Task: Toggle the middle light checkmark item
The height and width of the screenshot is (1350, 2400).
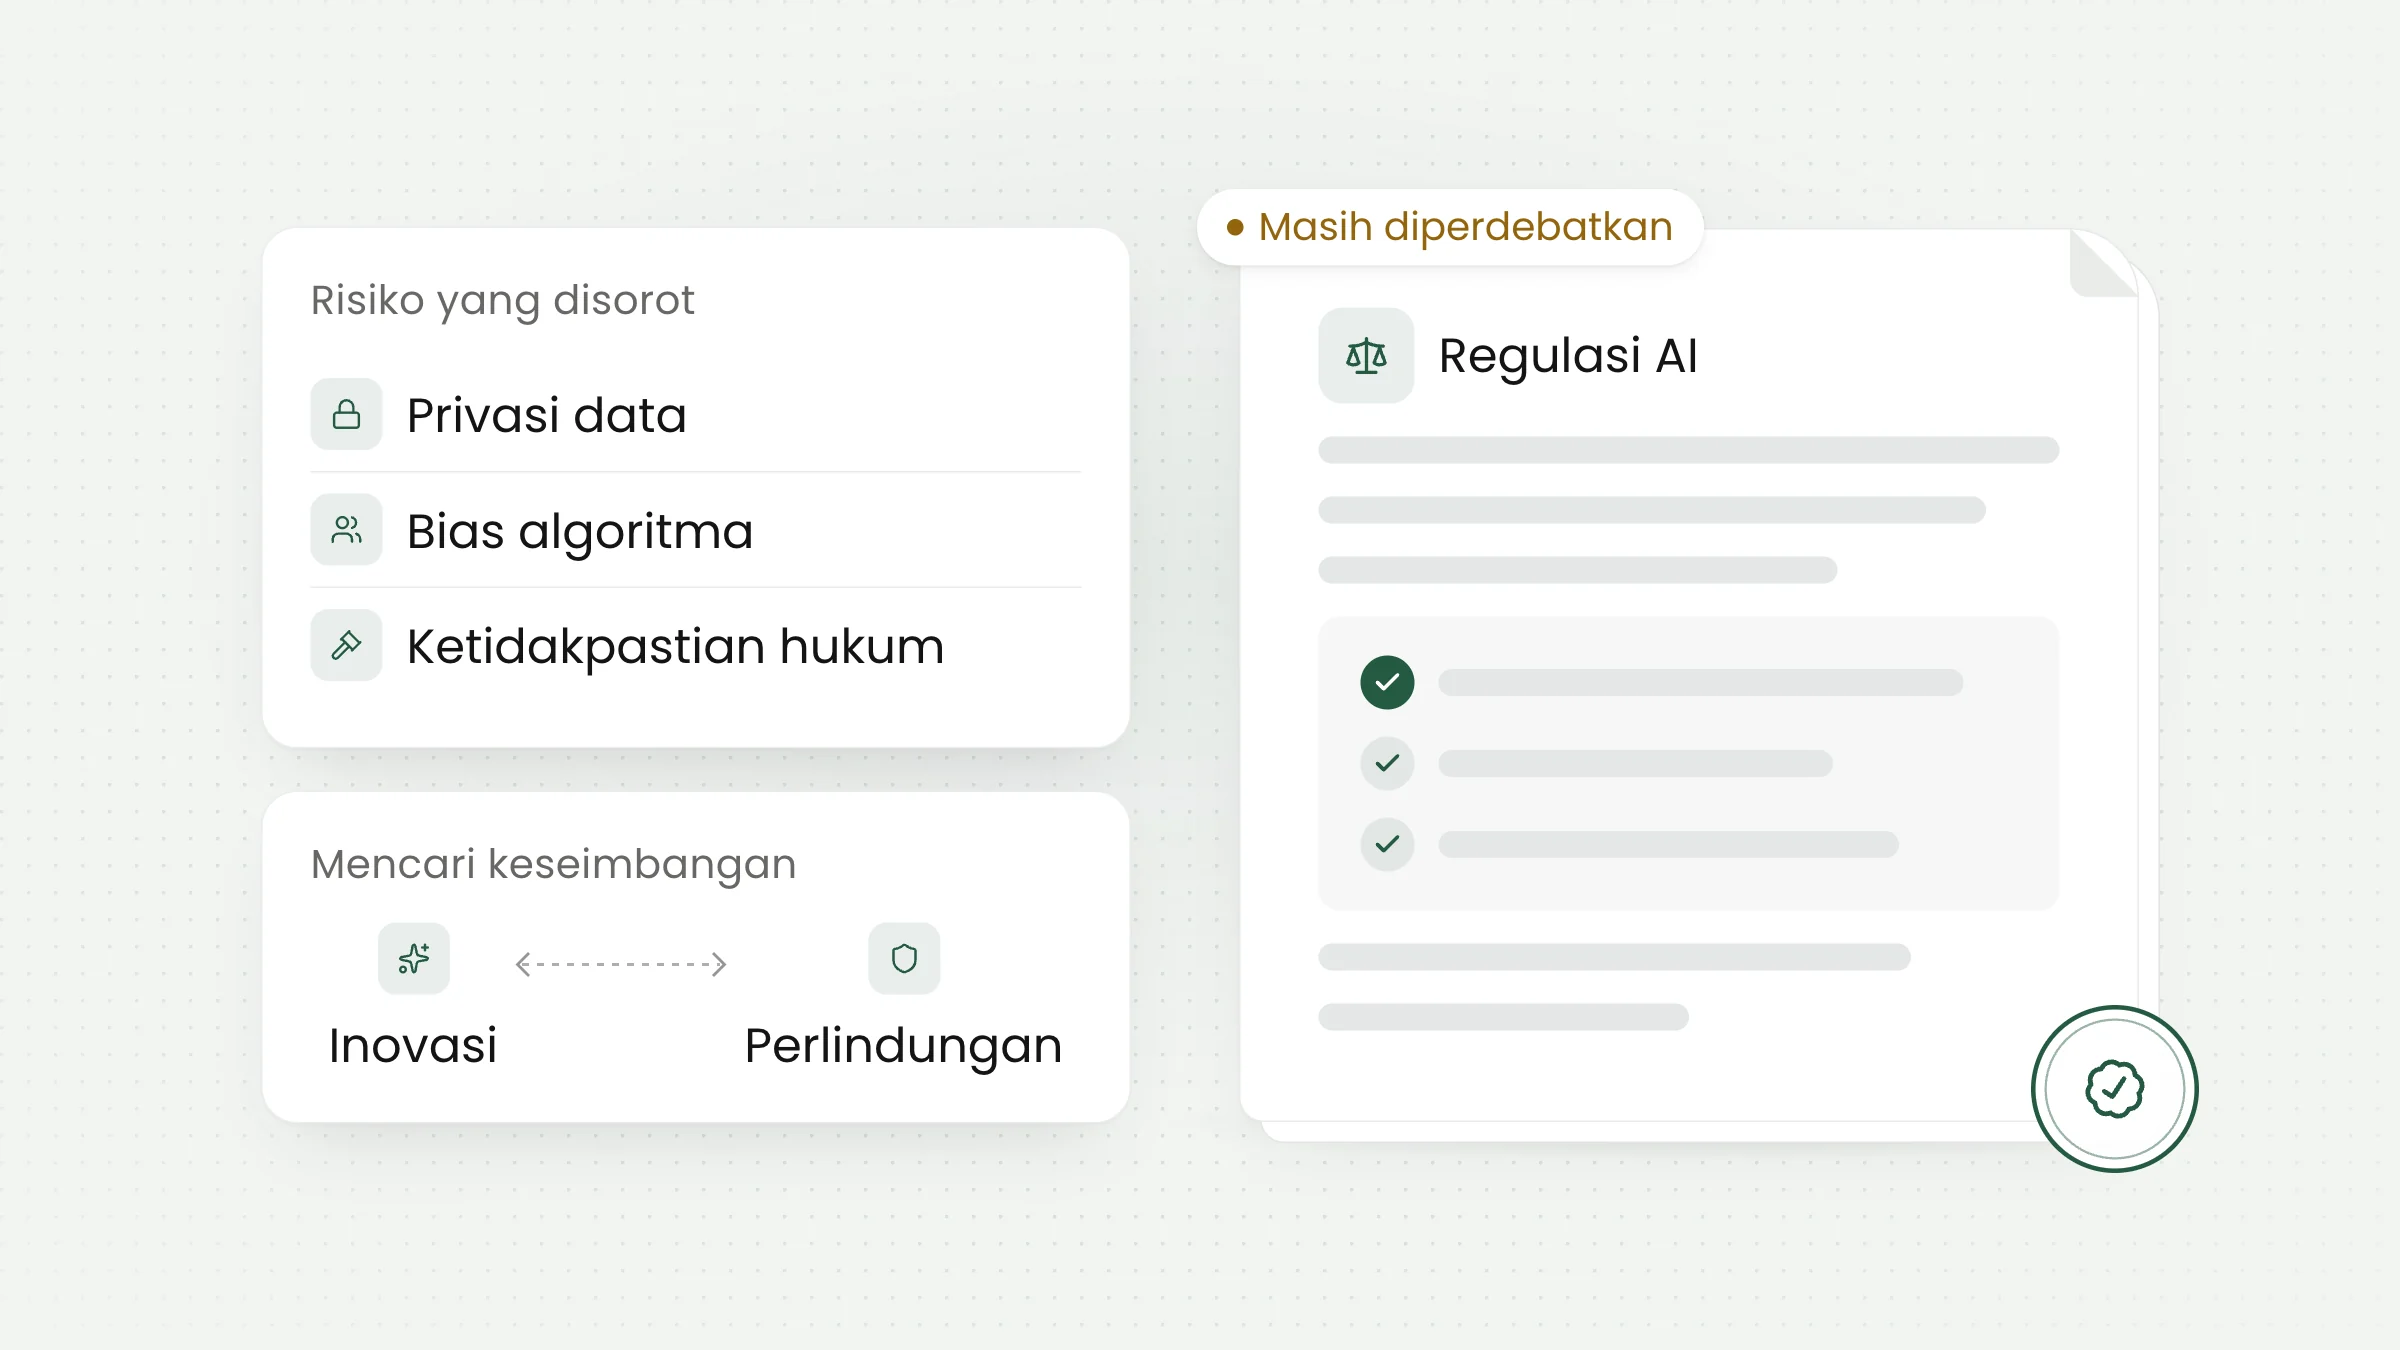Action: tap(1387, 763)
